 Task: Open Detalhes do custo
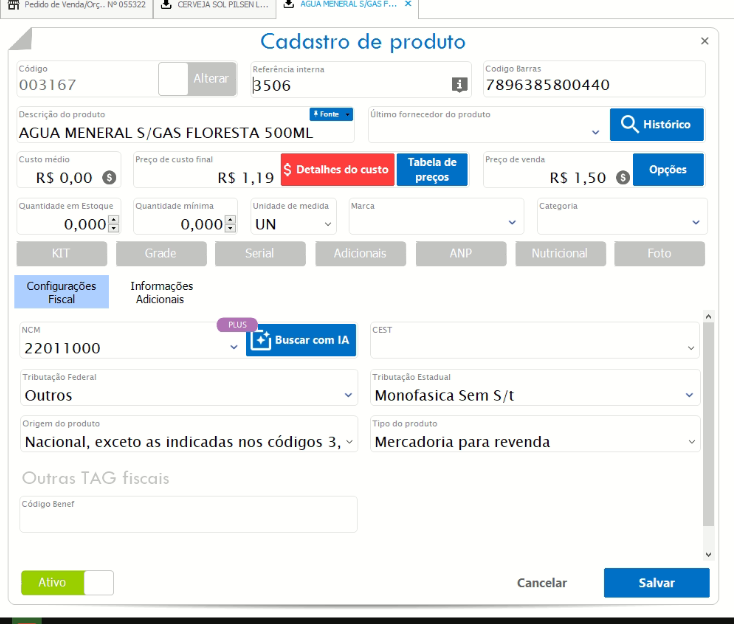[x=337, y=170]
